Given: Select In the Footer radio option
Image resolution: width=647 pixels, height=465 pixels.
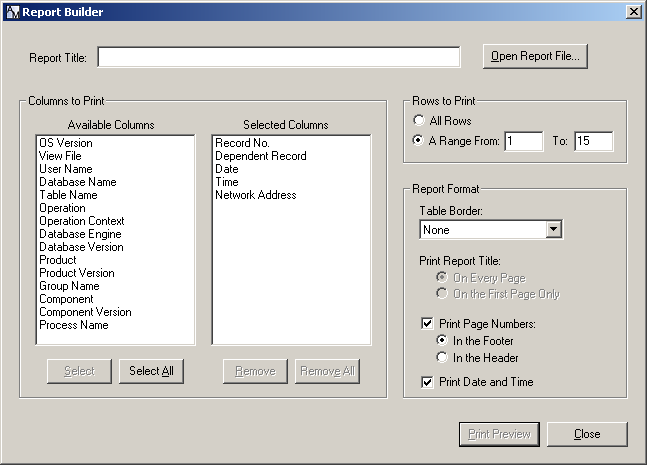Looking at the screenshot, I should [441, 341].
